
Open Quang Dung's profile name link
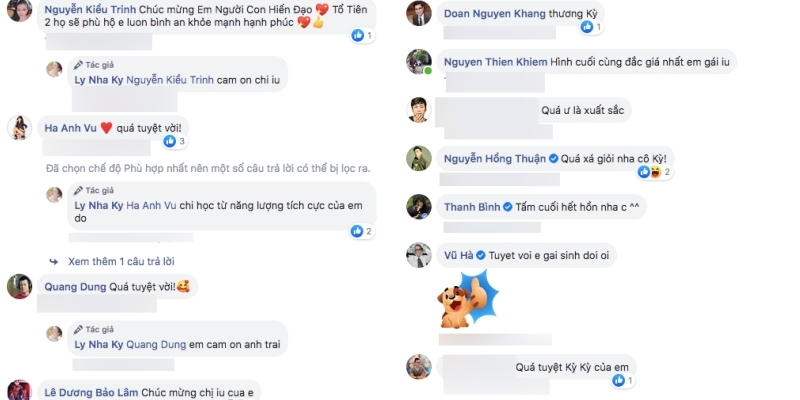point(75,287)
